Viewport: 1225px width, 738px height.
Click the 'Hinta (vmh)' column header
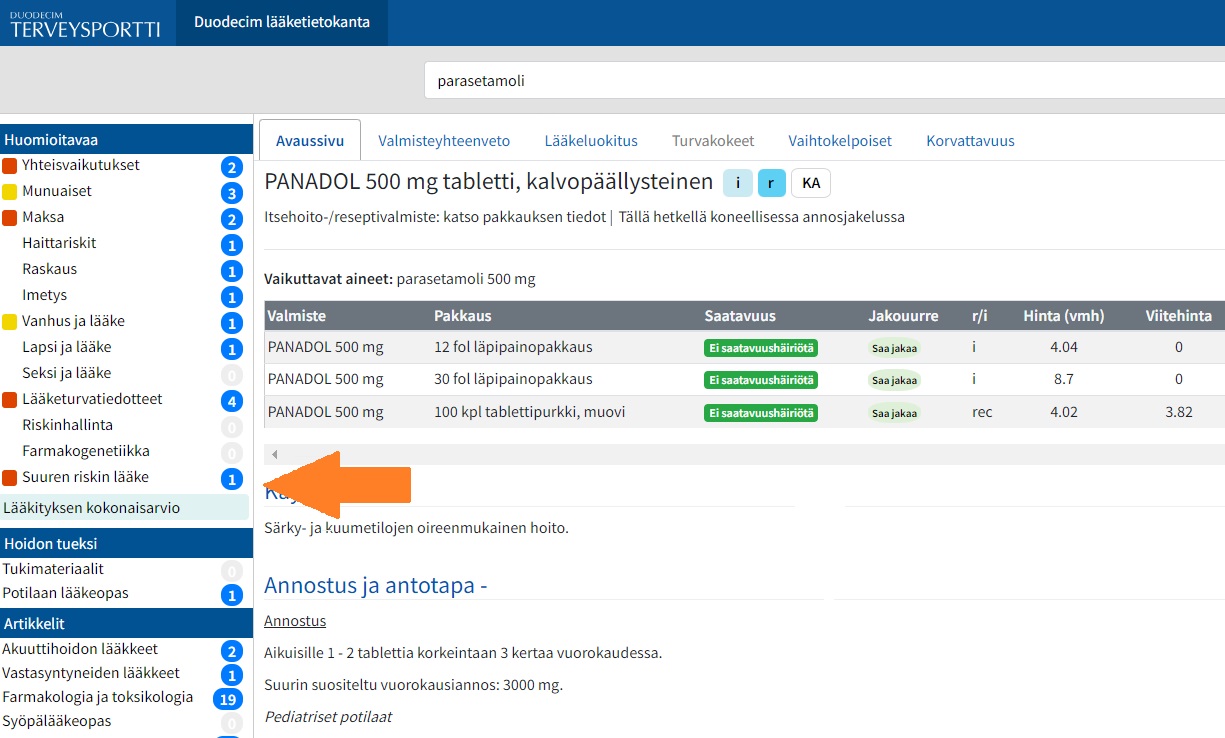[1064, 316]
